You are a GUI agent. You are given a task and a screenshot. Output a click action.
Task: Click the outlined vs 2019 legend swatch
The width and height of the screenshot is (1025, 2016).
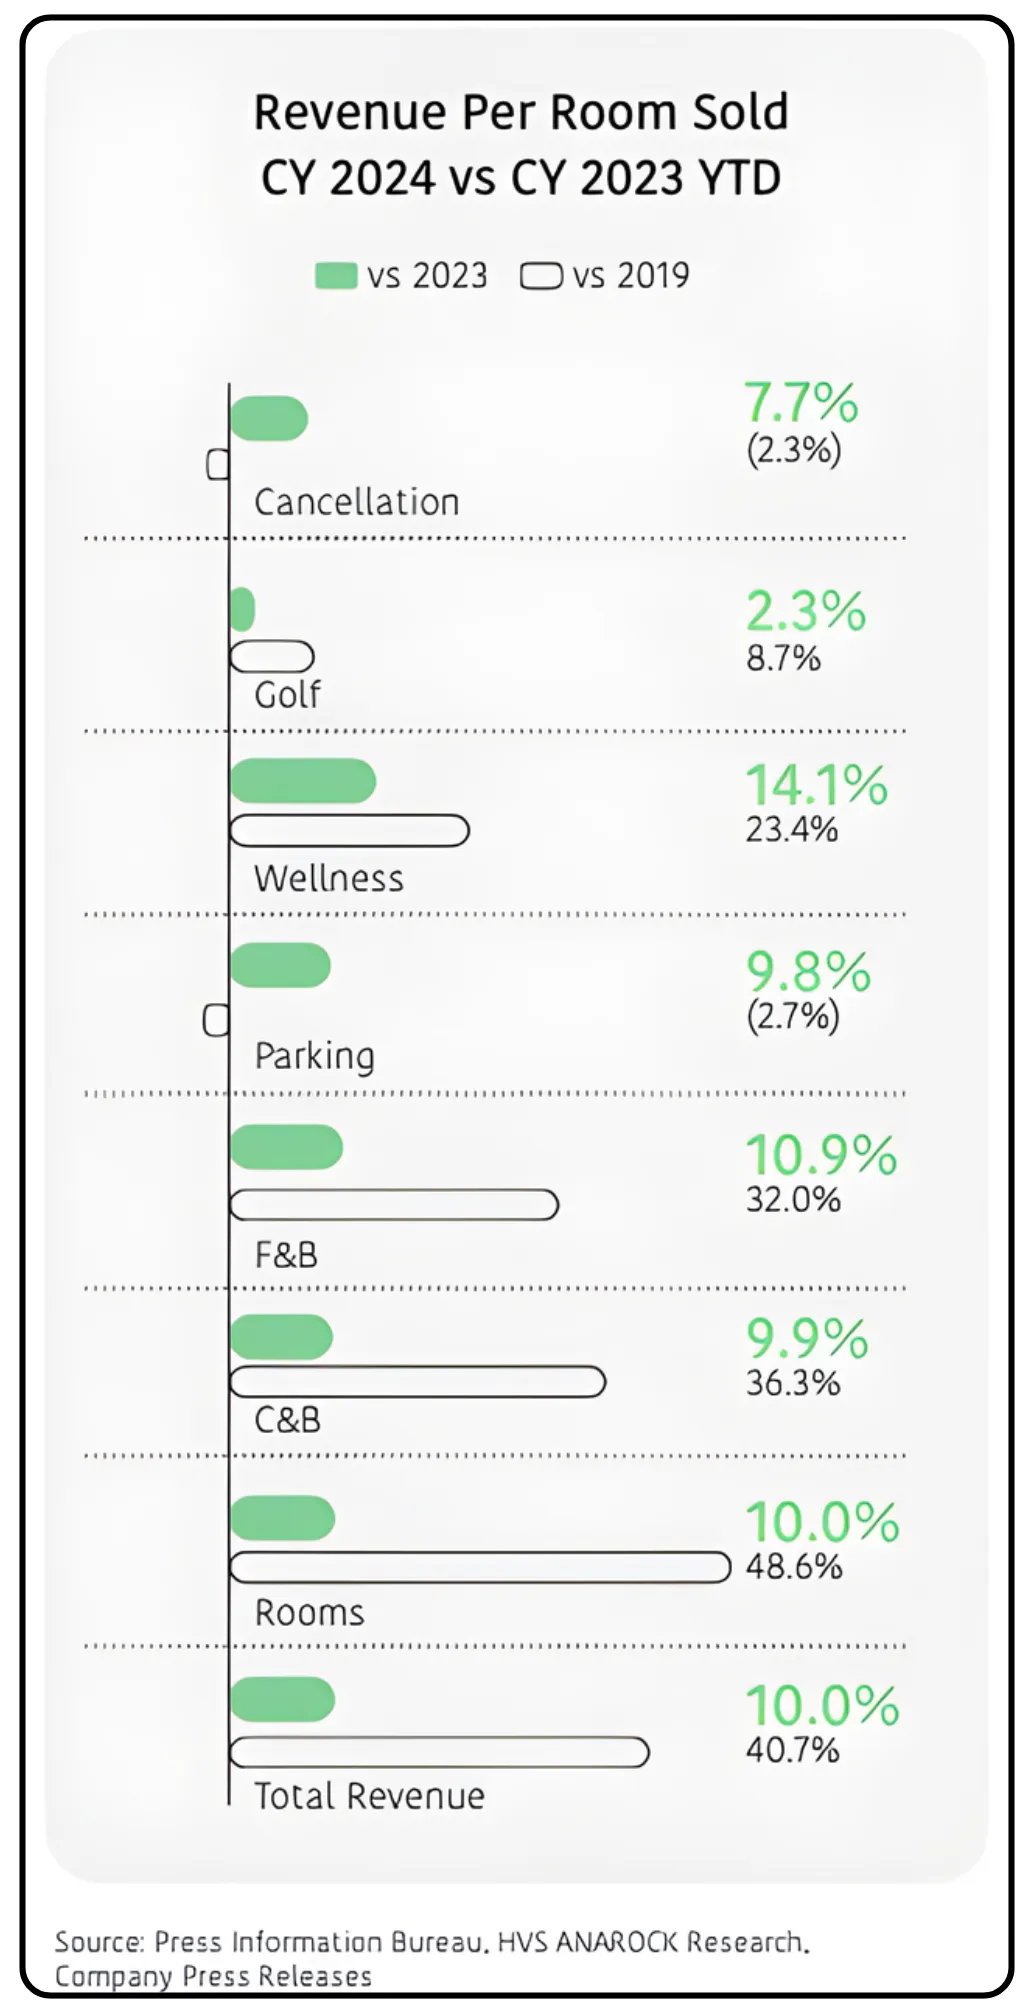pos(541,275)
